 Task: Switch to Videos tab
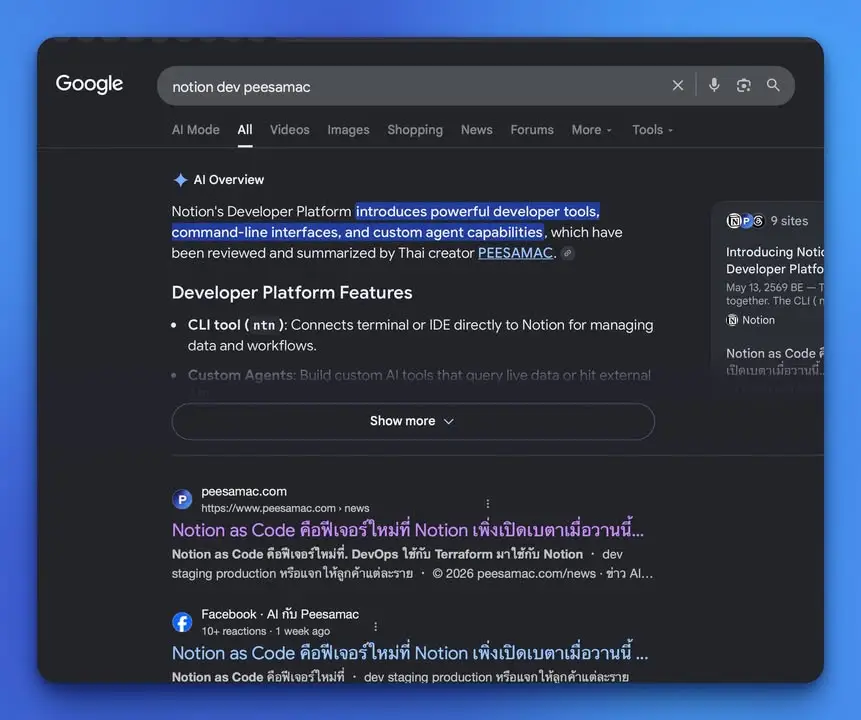(x=289, y=130)
